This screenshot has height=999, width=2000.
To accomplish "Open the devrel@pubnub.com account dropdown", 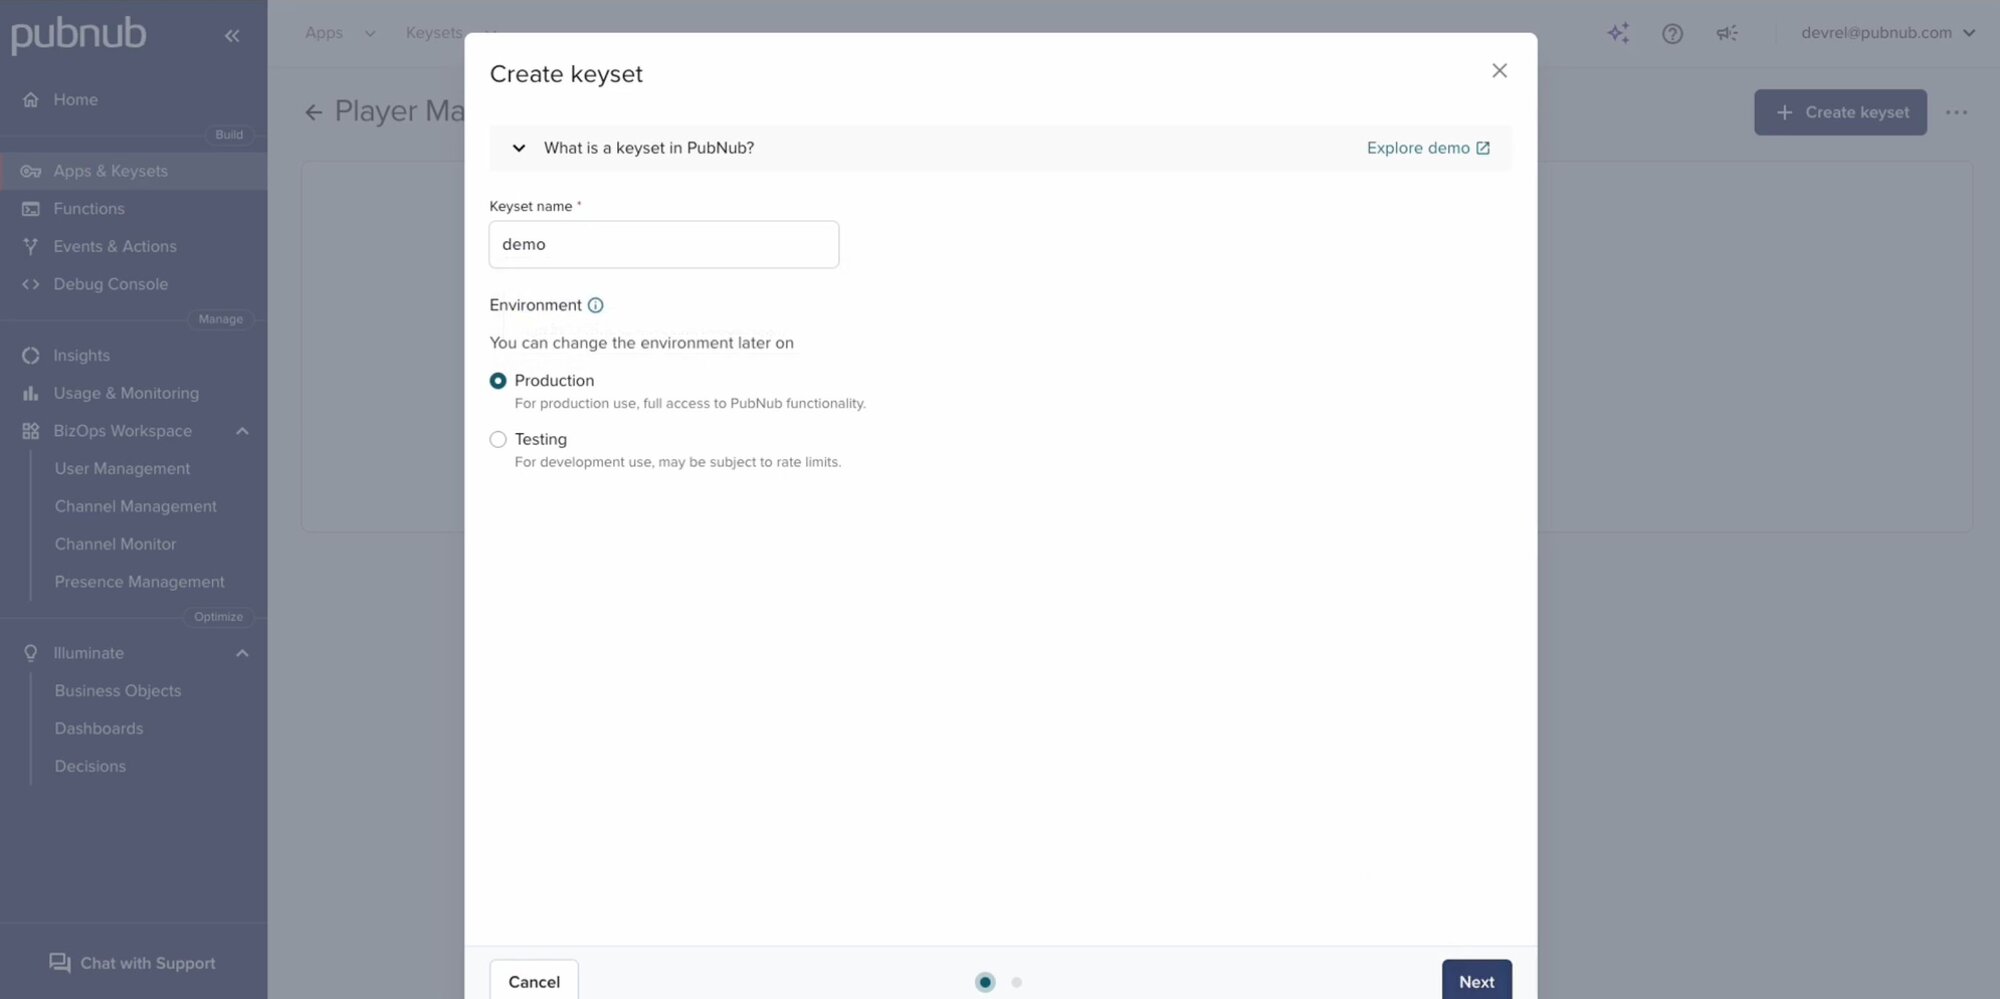I will click(1887, 33).
